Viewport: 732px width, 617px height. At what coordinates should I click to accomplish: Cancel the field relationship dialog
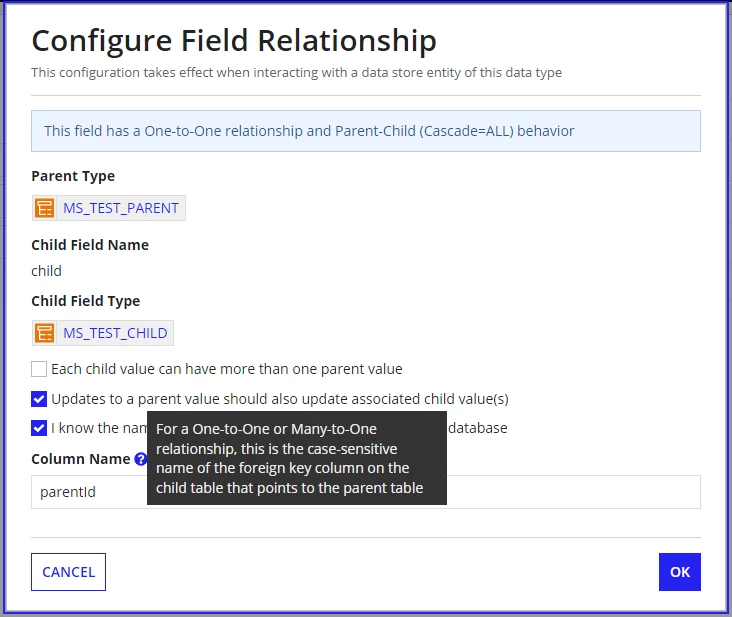point(69,572)
